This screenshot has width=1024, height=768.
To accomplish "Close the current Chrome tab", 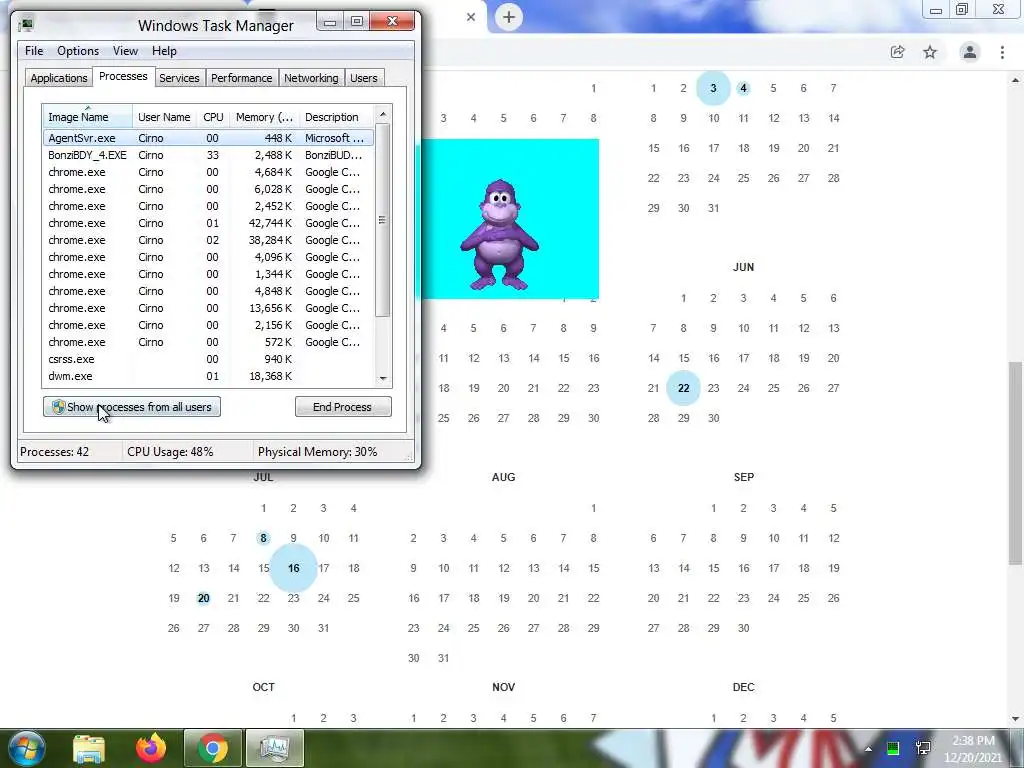I will [471, 17].
